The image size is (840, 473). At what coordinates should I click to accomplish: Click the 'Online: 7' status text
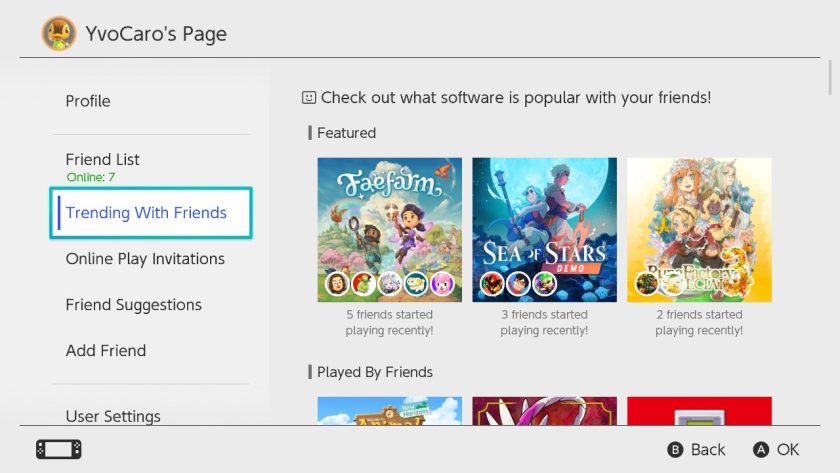91,177
